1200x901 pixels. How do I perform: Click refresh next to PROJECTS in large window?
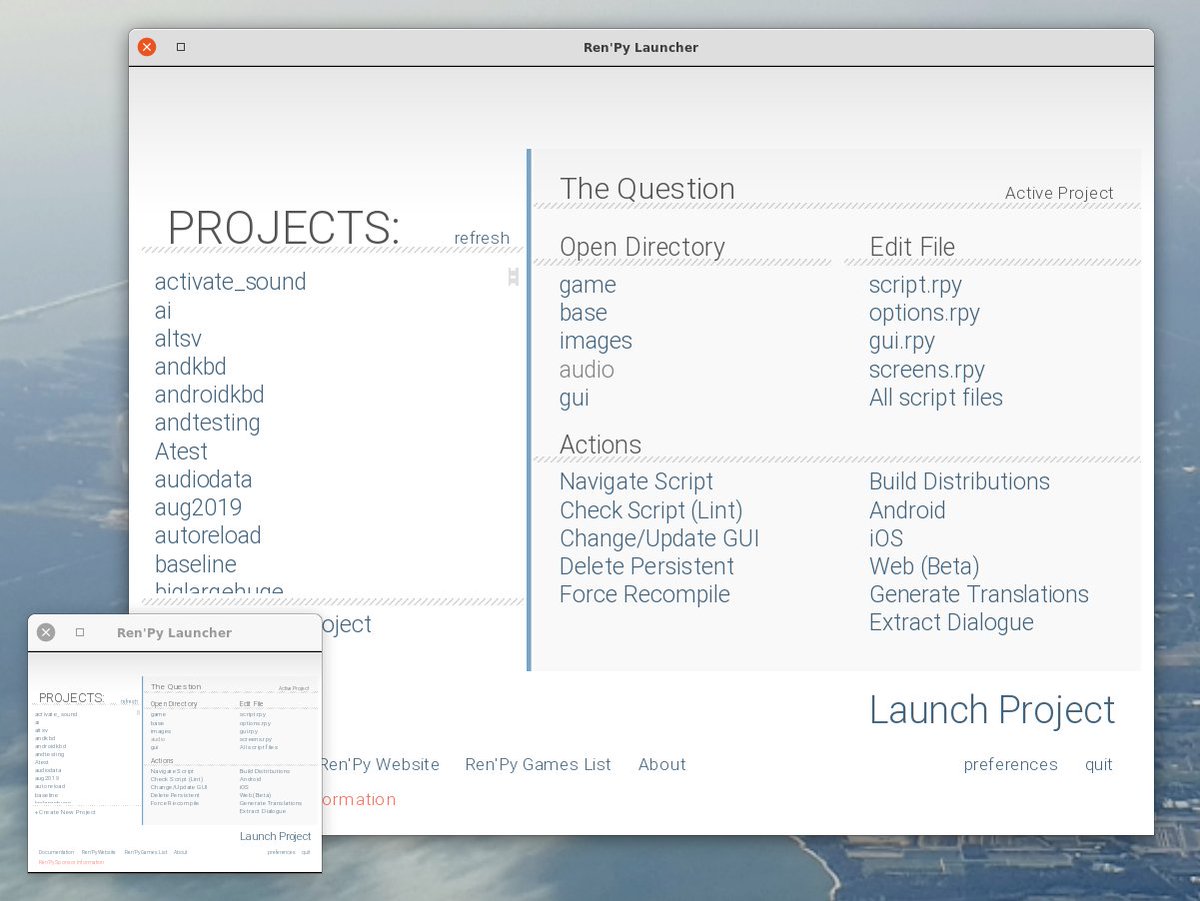(x=482, y=238)
